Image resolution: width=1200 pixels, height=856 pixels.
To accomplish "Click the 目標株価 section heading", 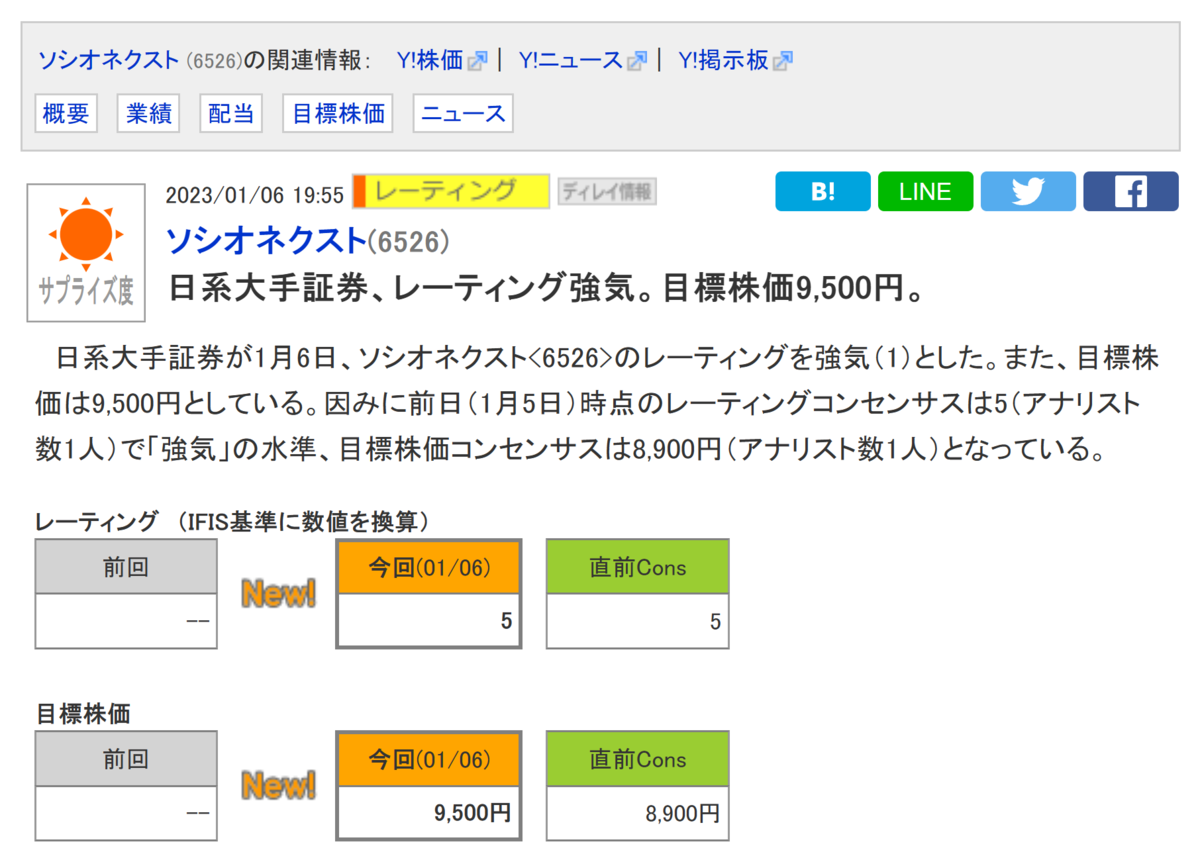I will (84, 713).
